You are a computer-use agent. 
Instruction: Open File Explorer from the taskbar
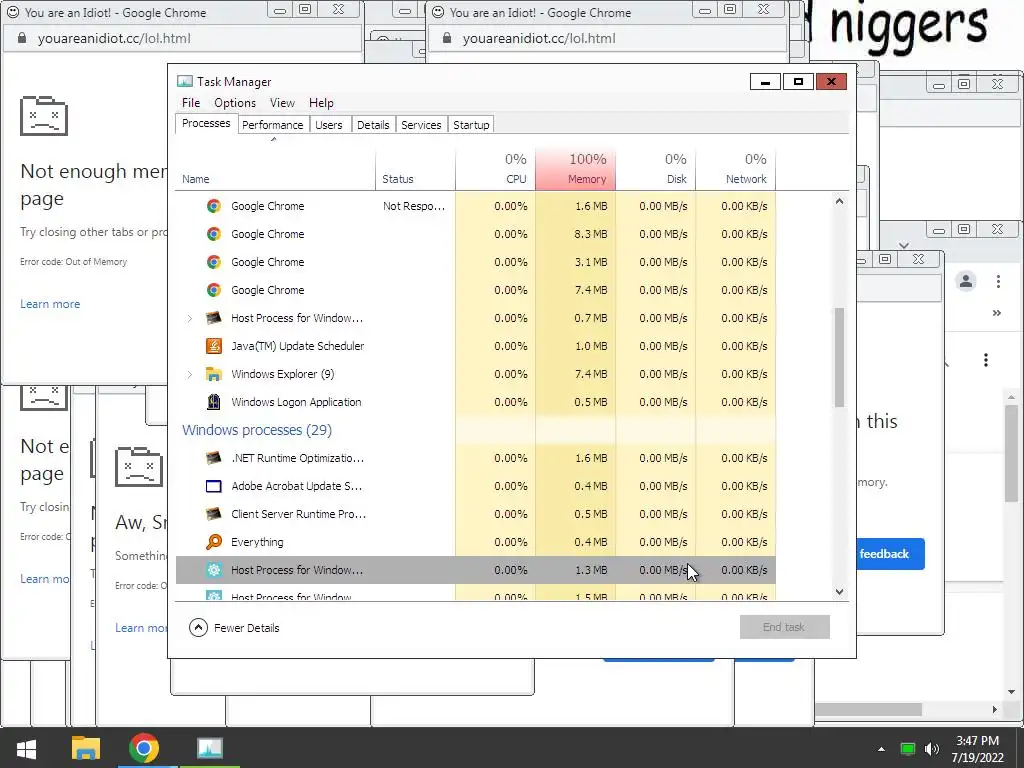(x=86, y=748)
